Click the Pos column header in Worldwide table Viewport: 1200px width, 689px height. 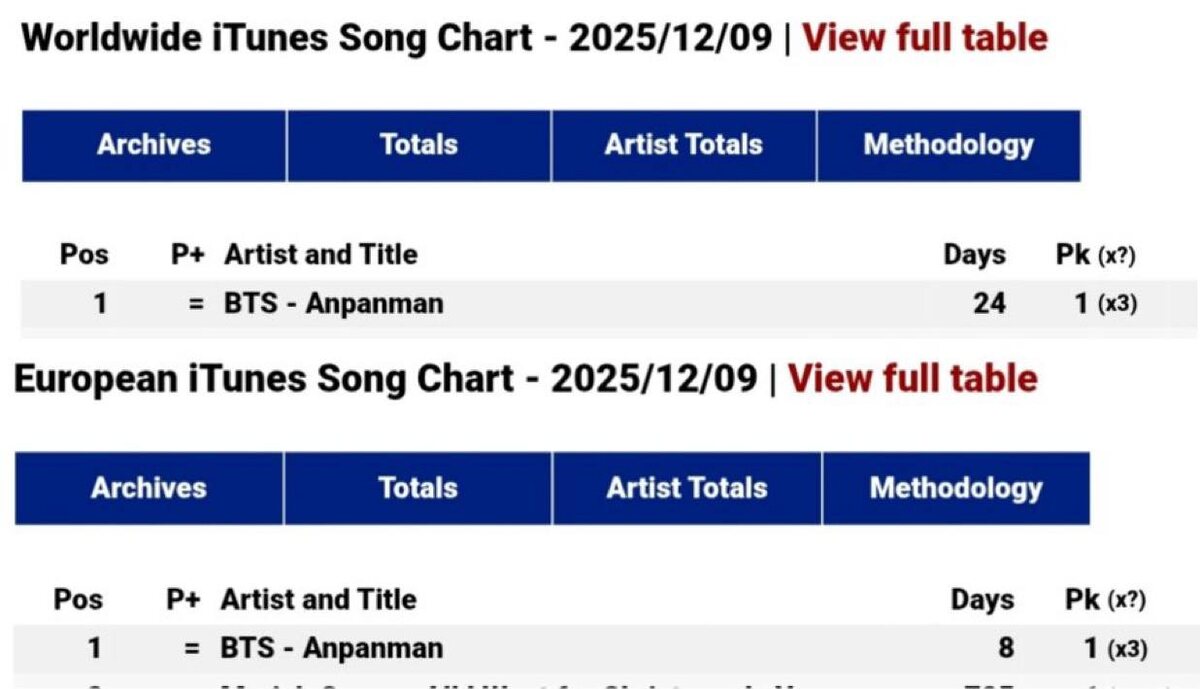coord(84,255)
